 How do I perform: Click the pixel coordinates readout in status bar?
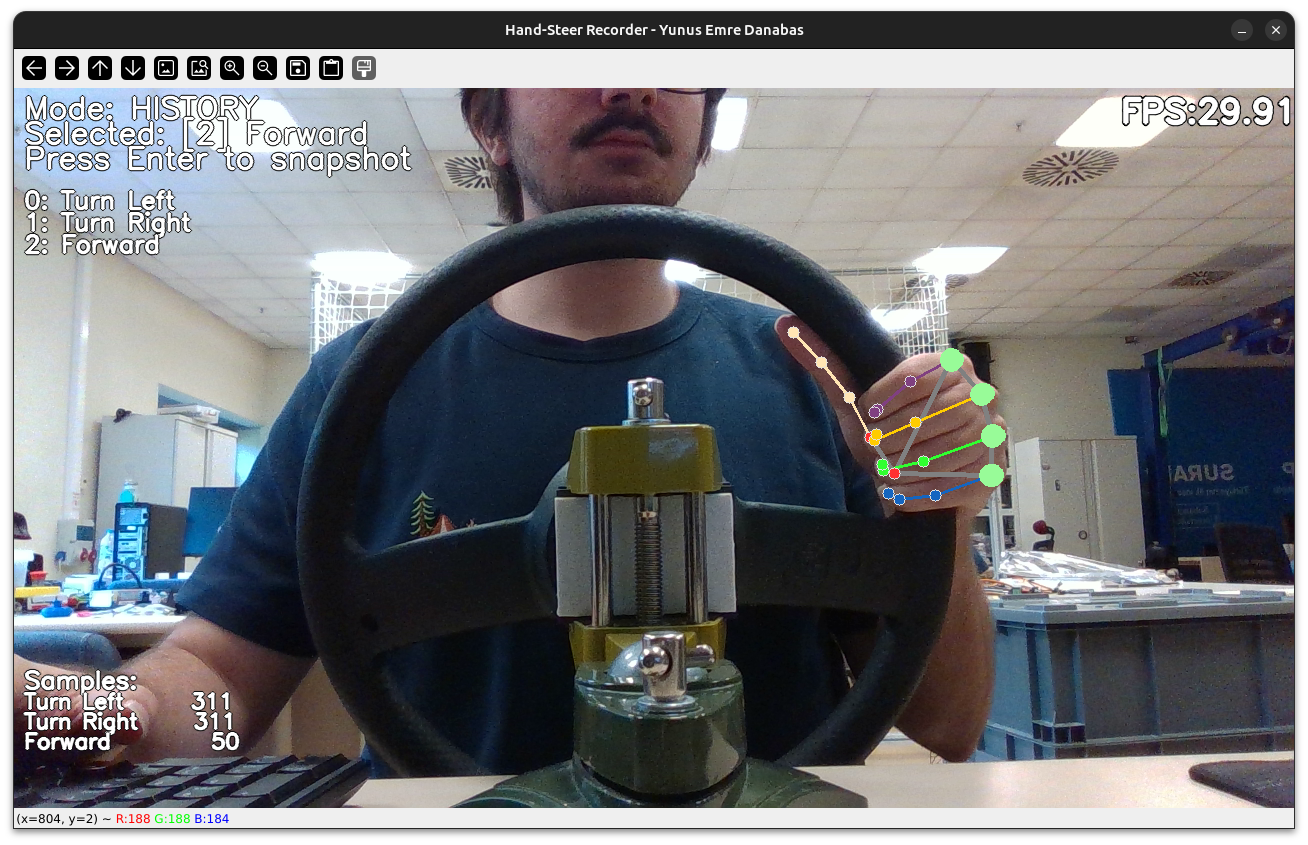pos(57,819)
